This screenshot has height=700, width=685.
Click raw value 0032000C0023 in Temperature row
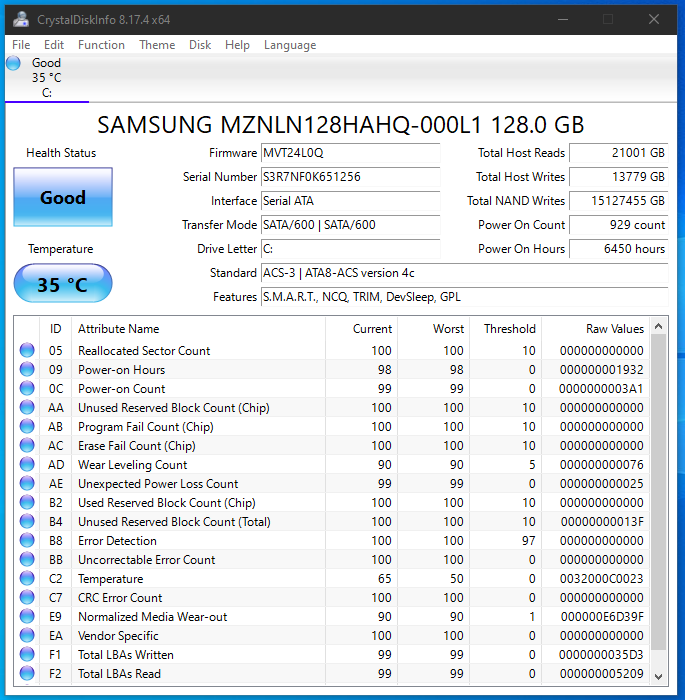(601, 579)
